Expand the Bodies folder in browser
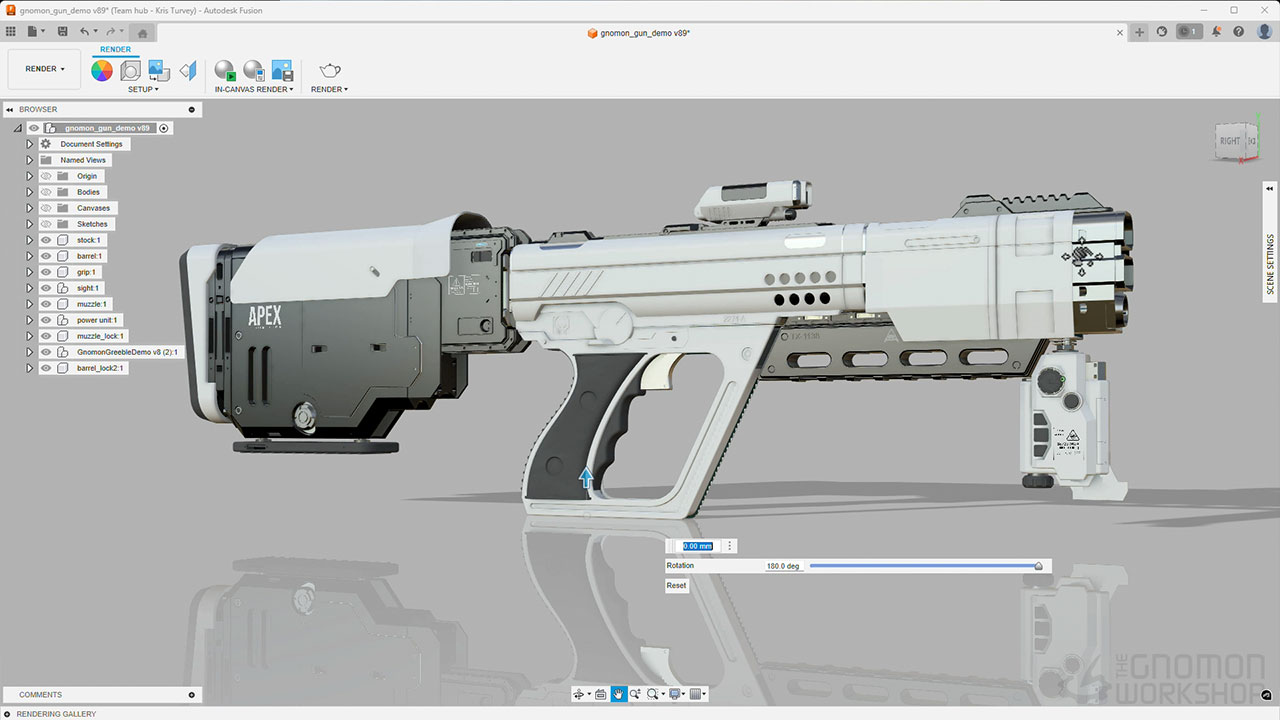The image size is (1280, 720). point(30,192)
